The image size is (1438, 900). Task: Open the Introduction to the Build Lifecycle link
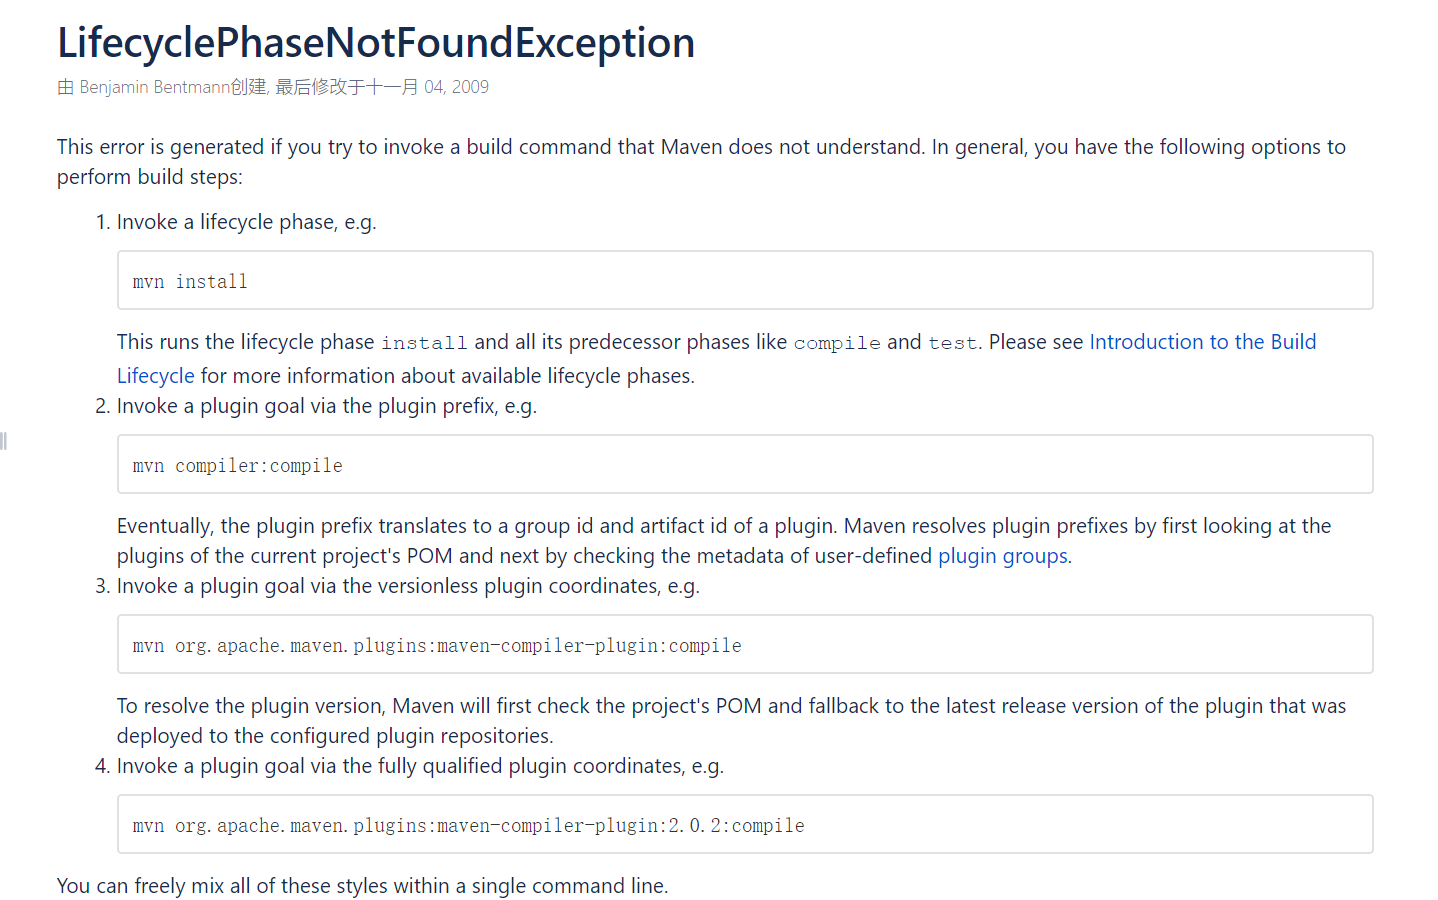[1202, 342]
